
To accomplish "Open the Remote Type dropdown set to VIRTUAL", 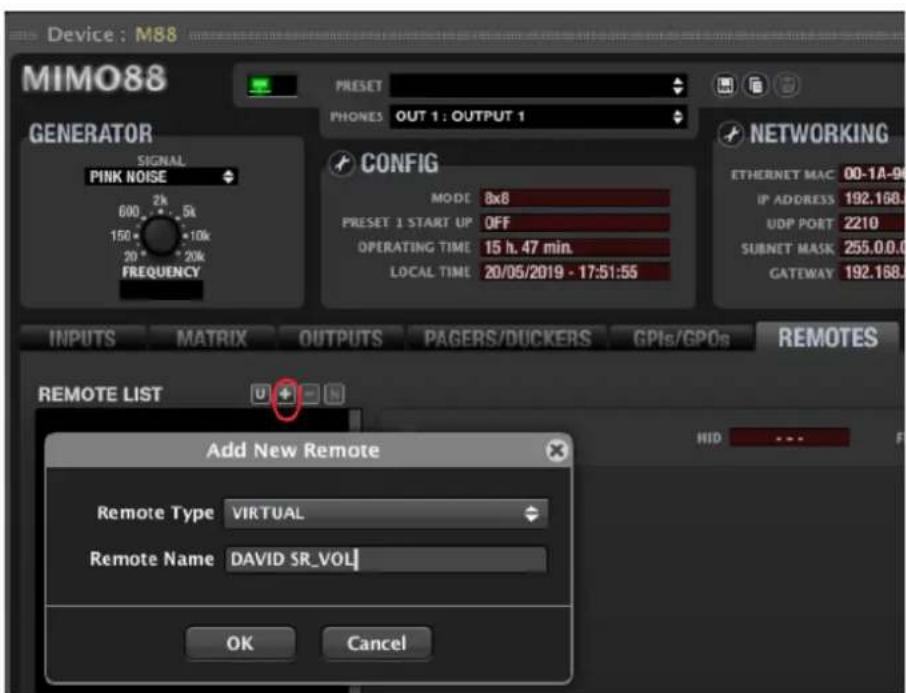I will pyautogui.click(x=386, y=513).
